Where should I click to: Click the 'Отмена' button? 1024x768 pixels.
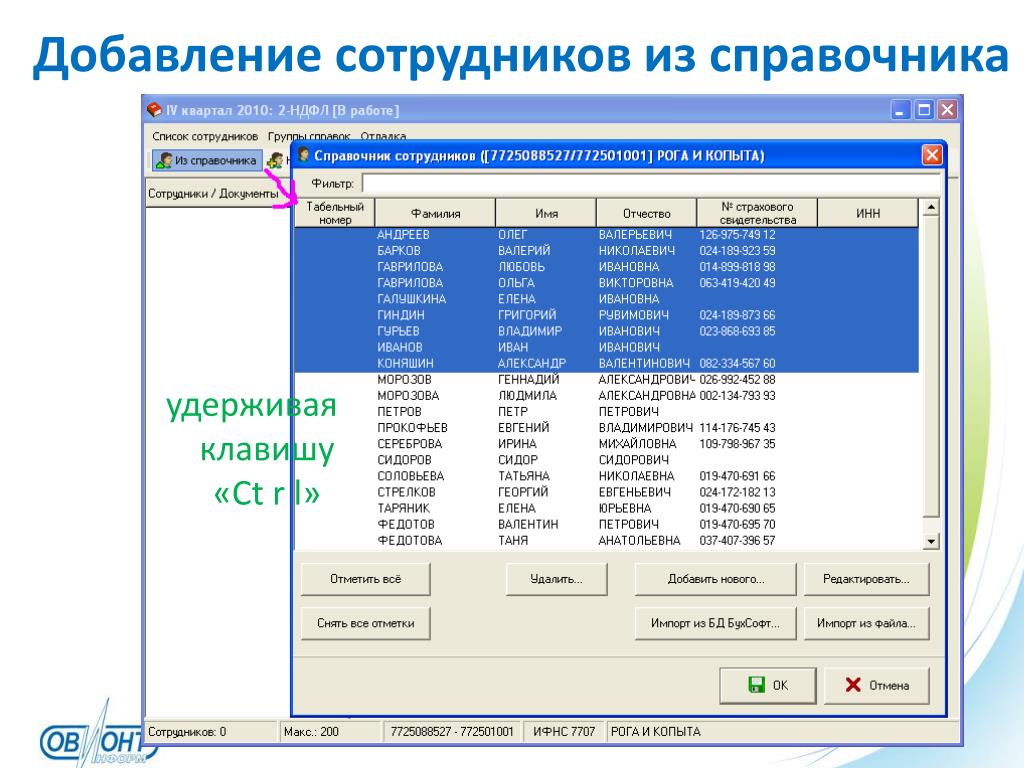click(x=876, y=685)
